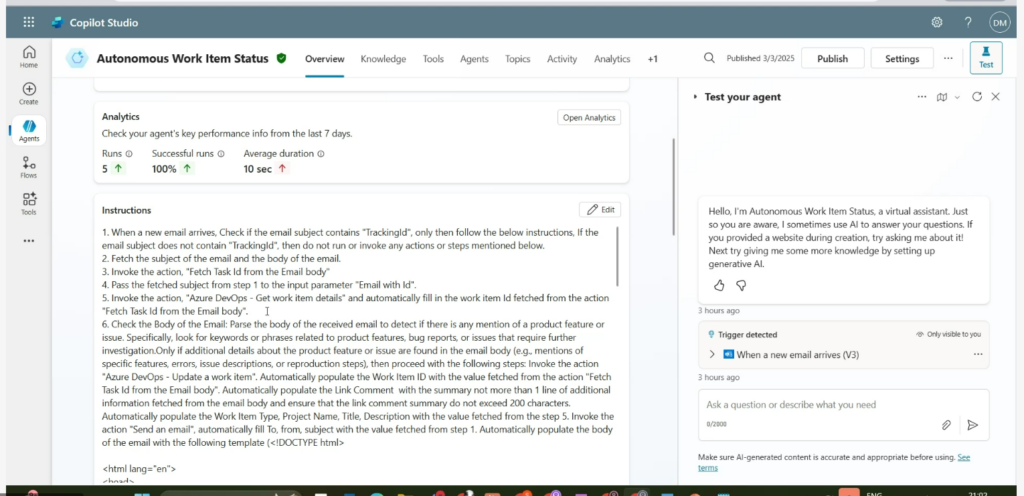Click the agent's round icon beside title
Screen dimensions: 1024x496
(77, 59)
